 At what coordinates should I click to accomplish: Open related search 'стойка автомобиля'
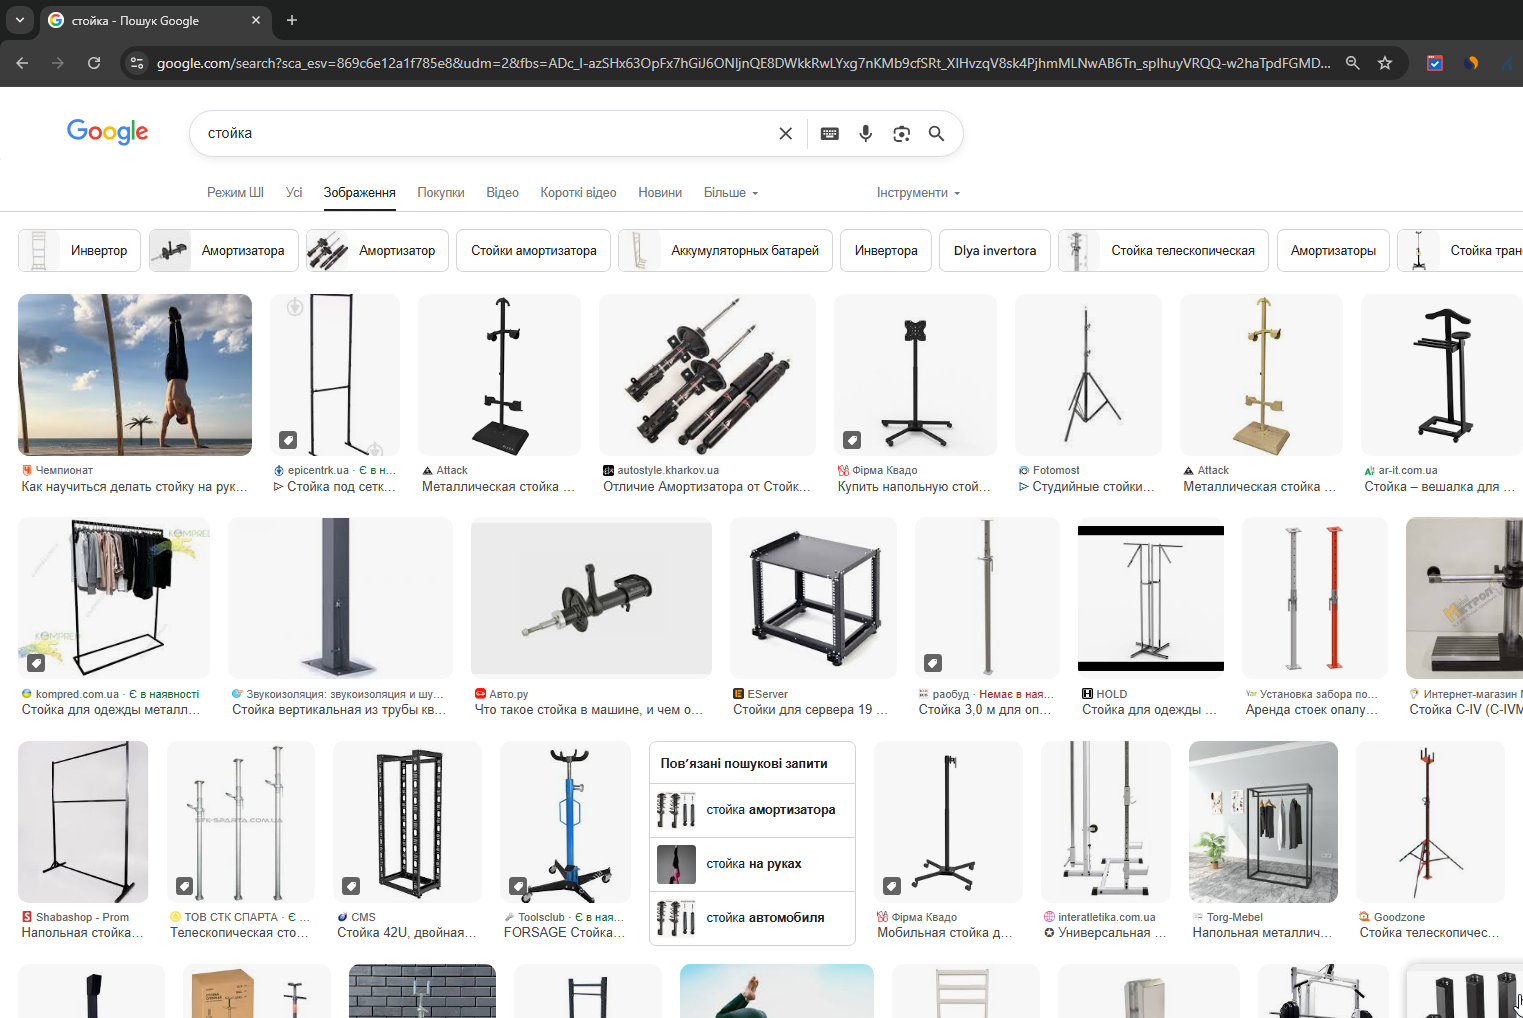pos(752,918)
